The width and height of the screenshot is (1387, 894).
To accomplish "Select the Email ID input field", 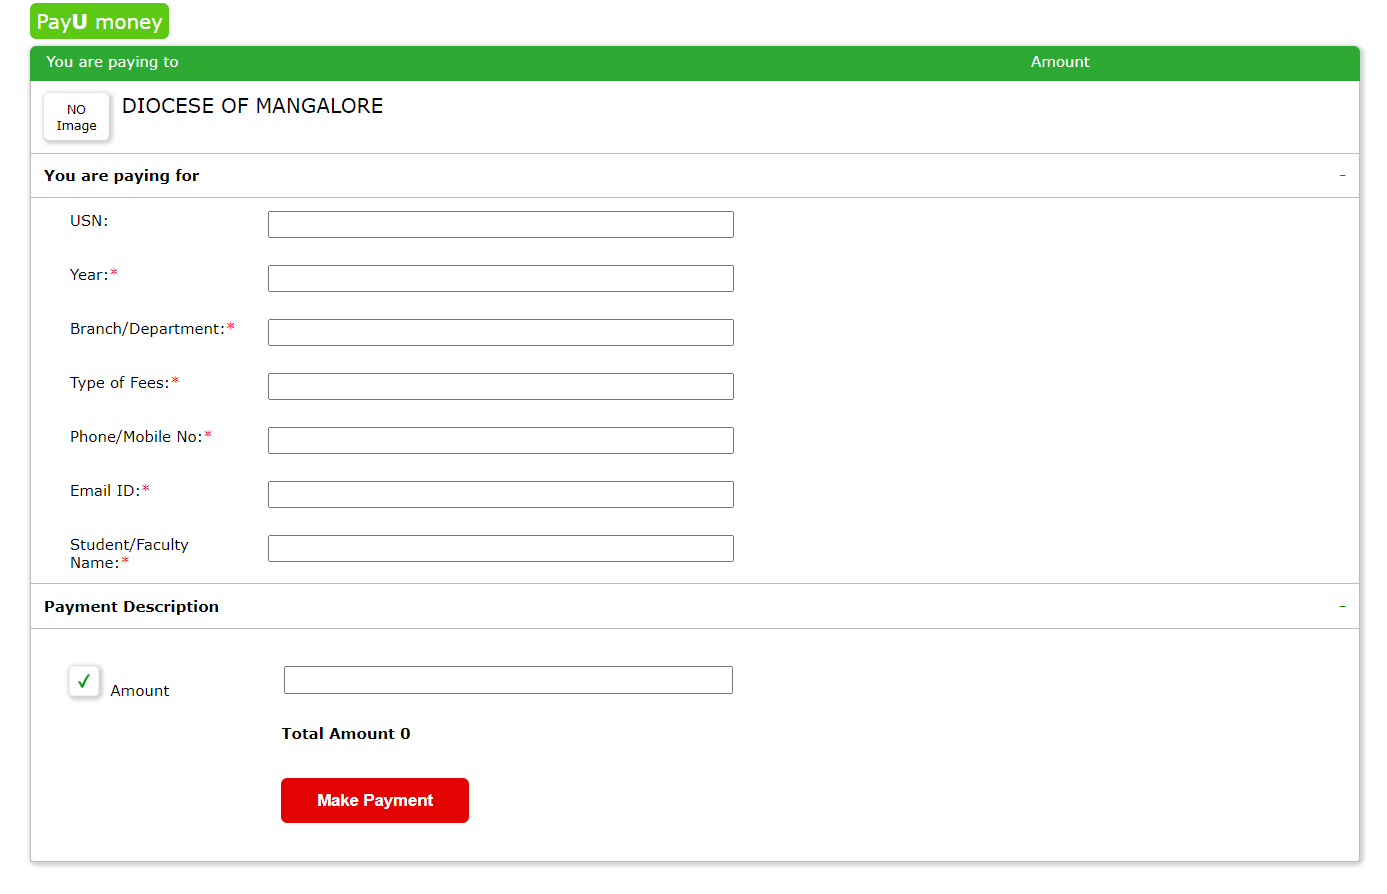I will tap(501, 494).
